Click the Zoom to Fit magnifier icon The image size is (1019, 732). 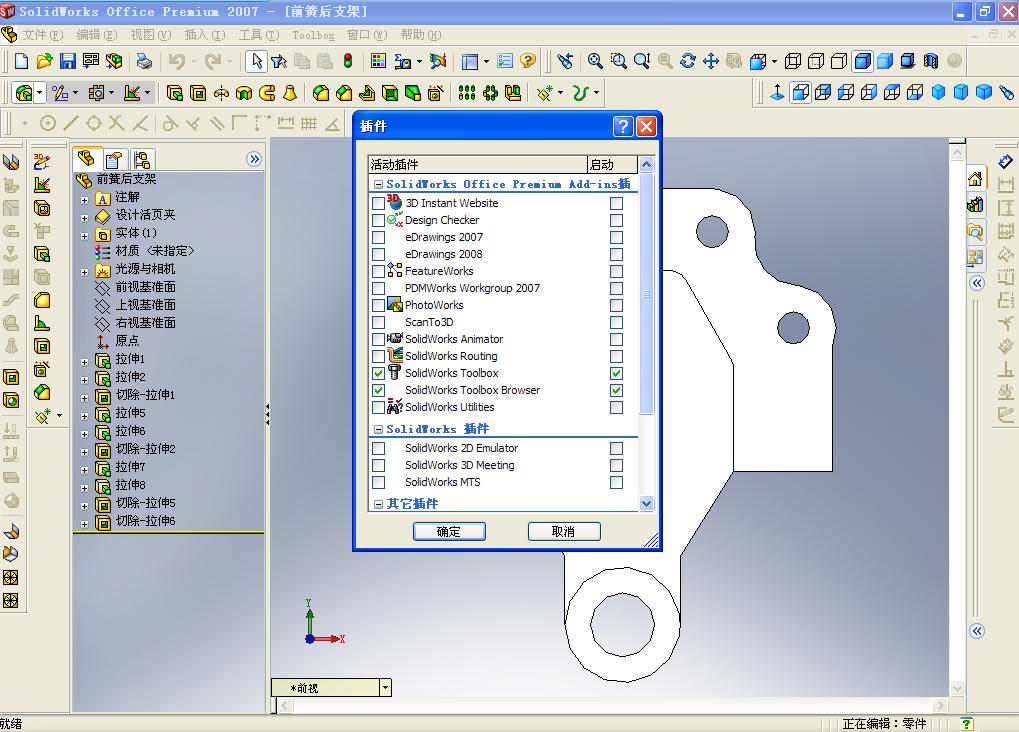point(595,61)
